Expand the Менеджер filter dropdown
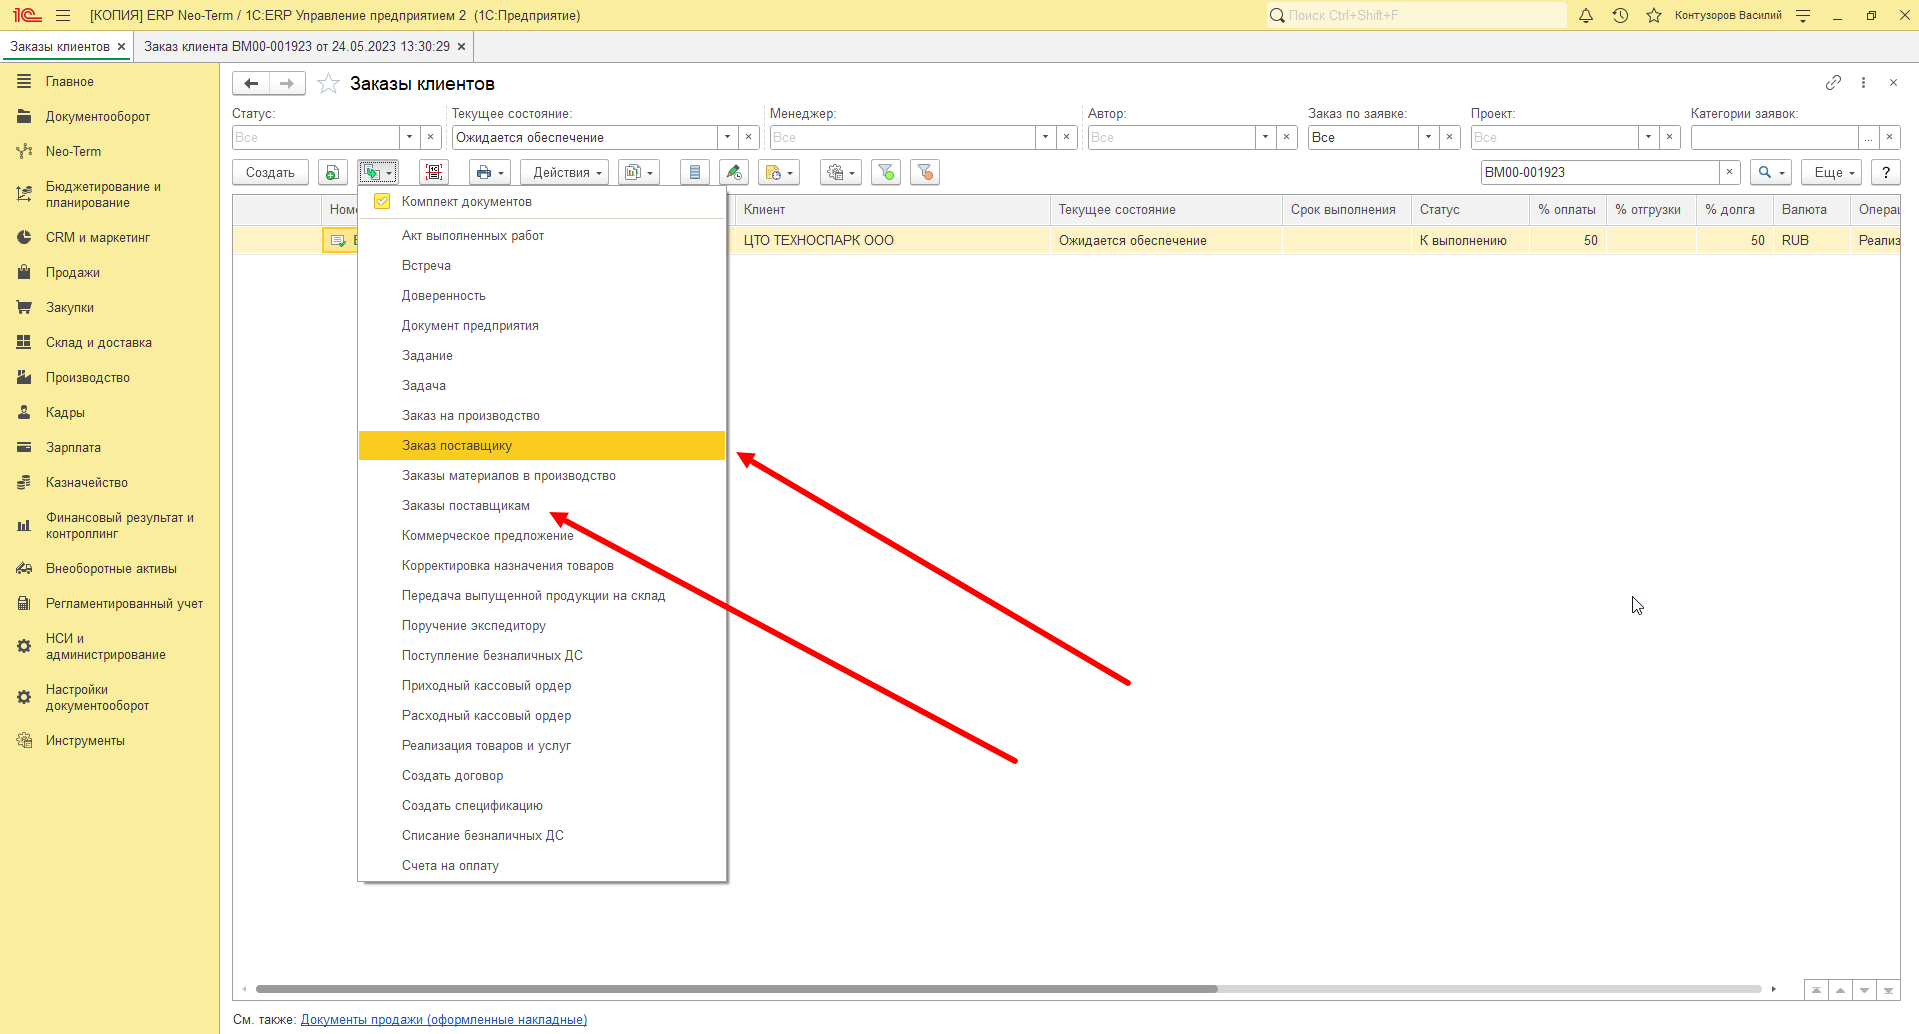Screen dimensions: 1919x1034 (x=1045, y=137)
